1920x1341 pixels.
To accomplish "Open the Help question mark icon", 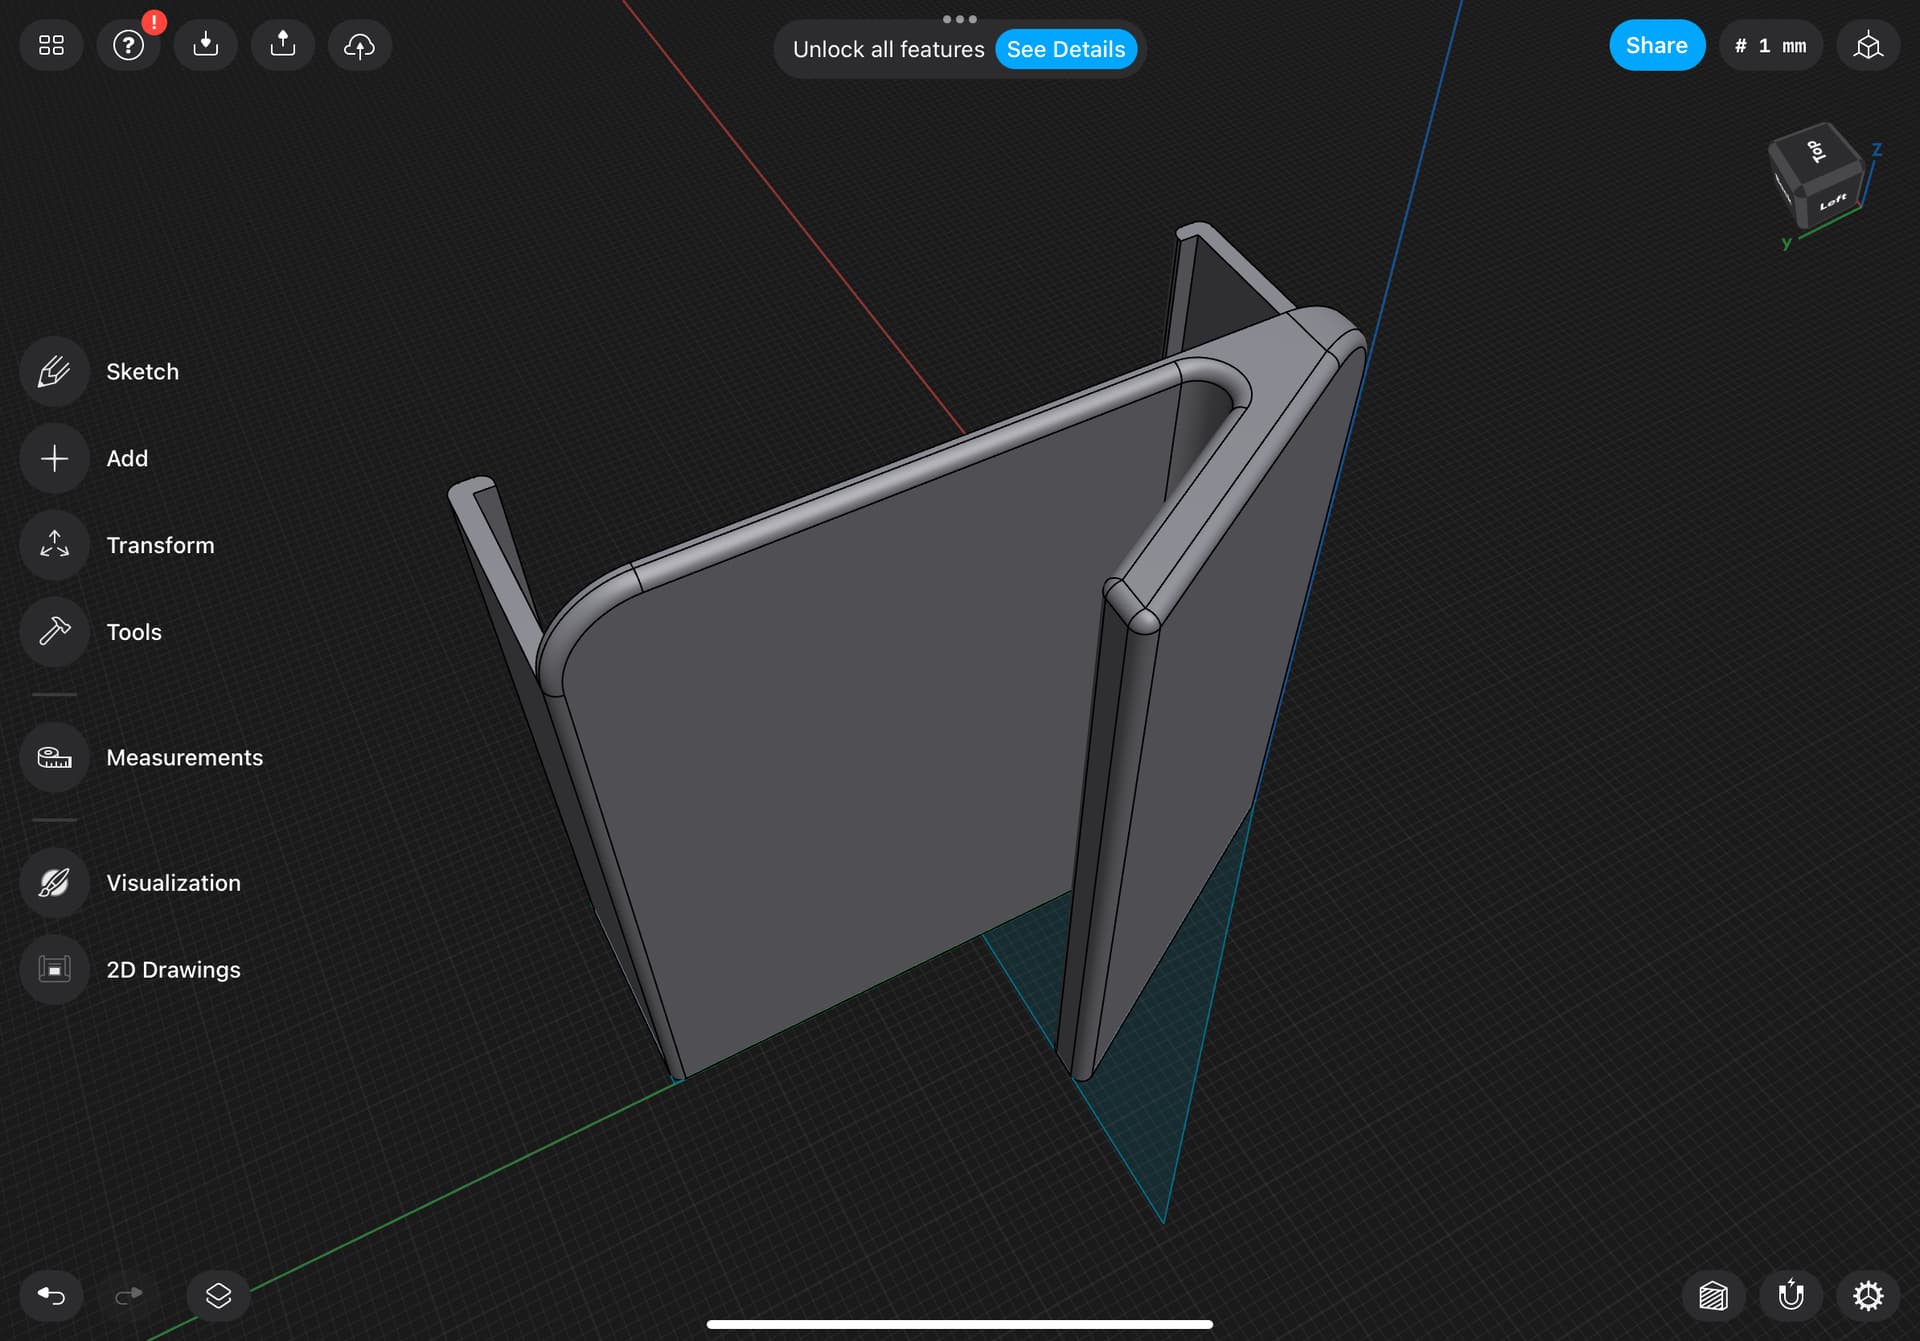I will (x=127, y=45).
